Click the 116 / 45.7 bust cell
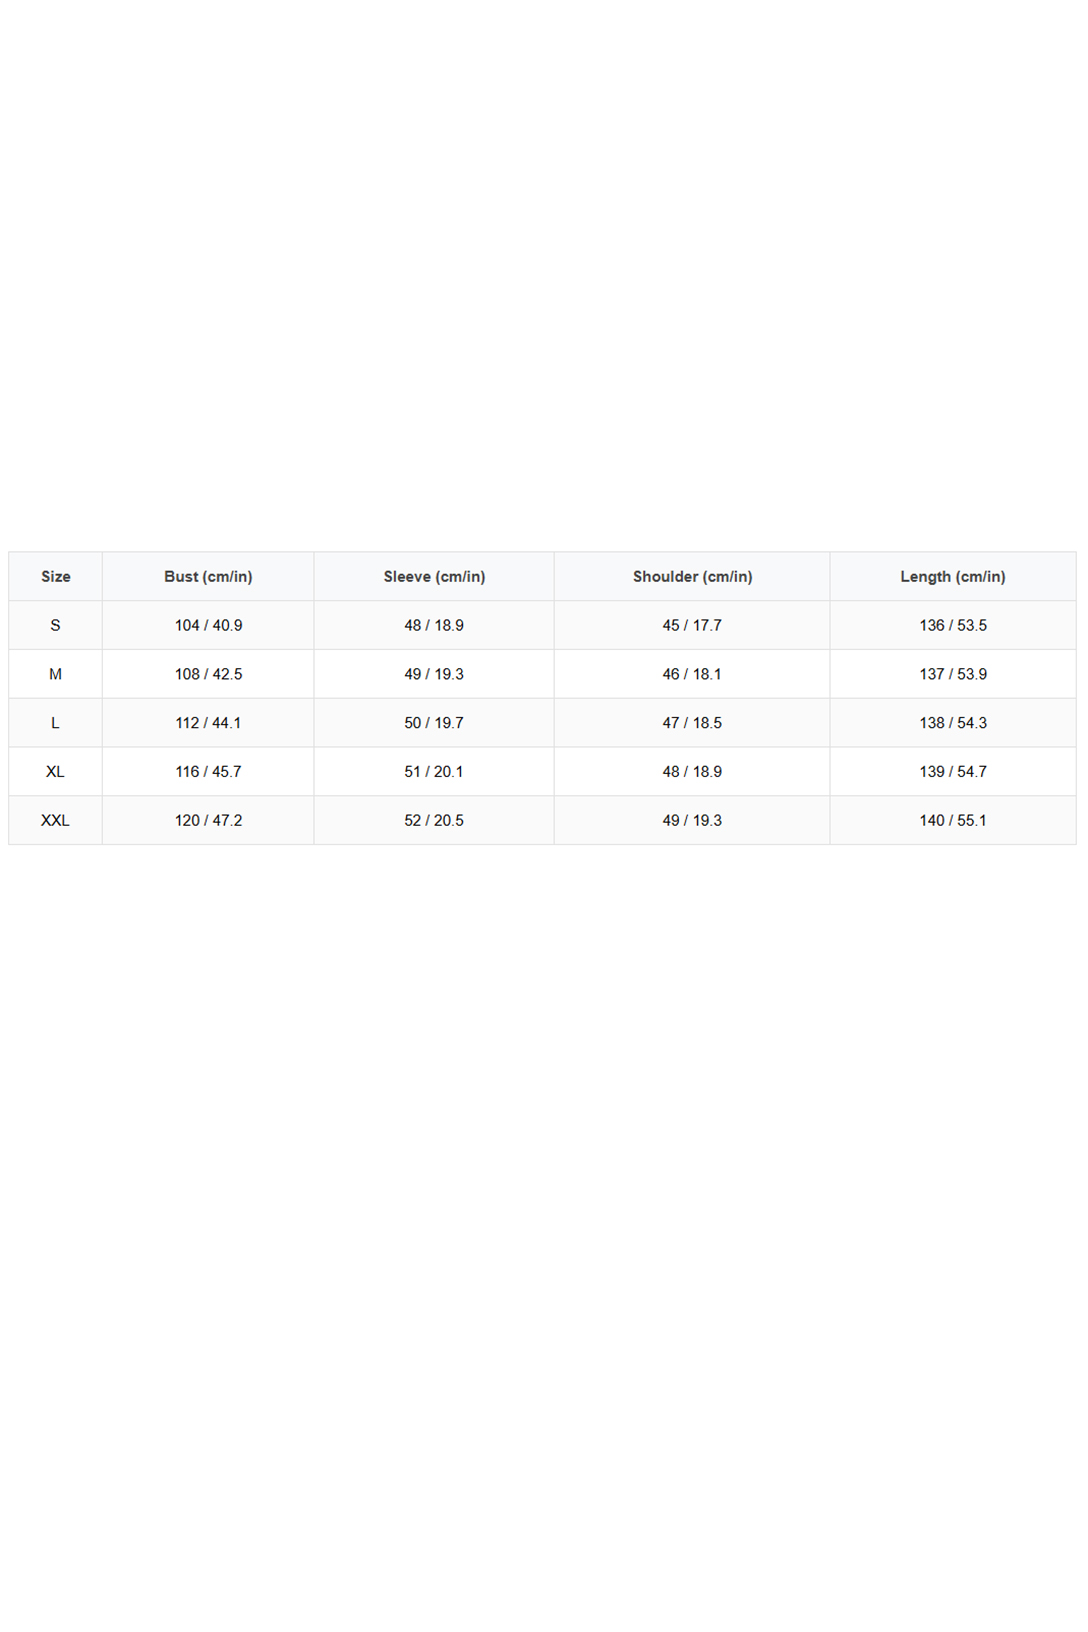This screenshot has height=1632, width=1088. click(208, 772)
